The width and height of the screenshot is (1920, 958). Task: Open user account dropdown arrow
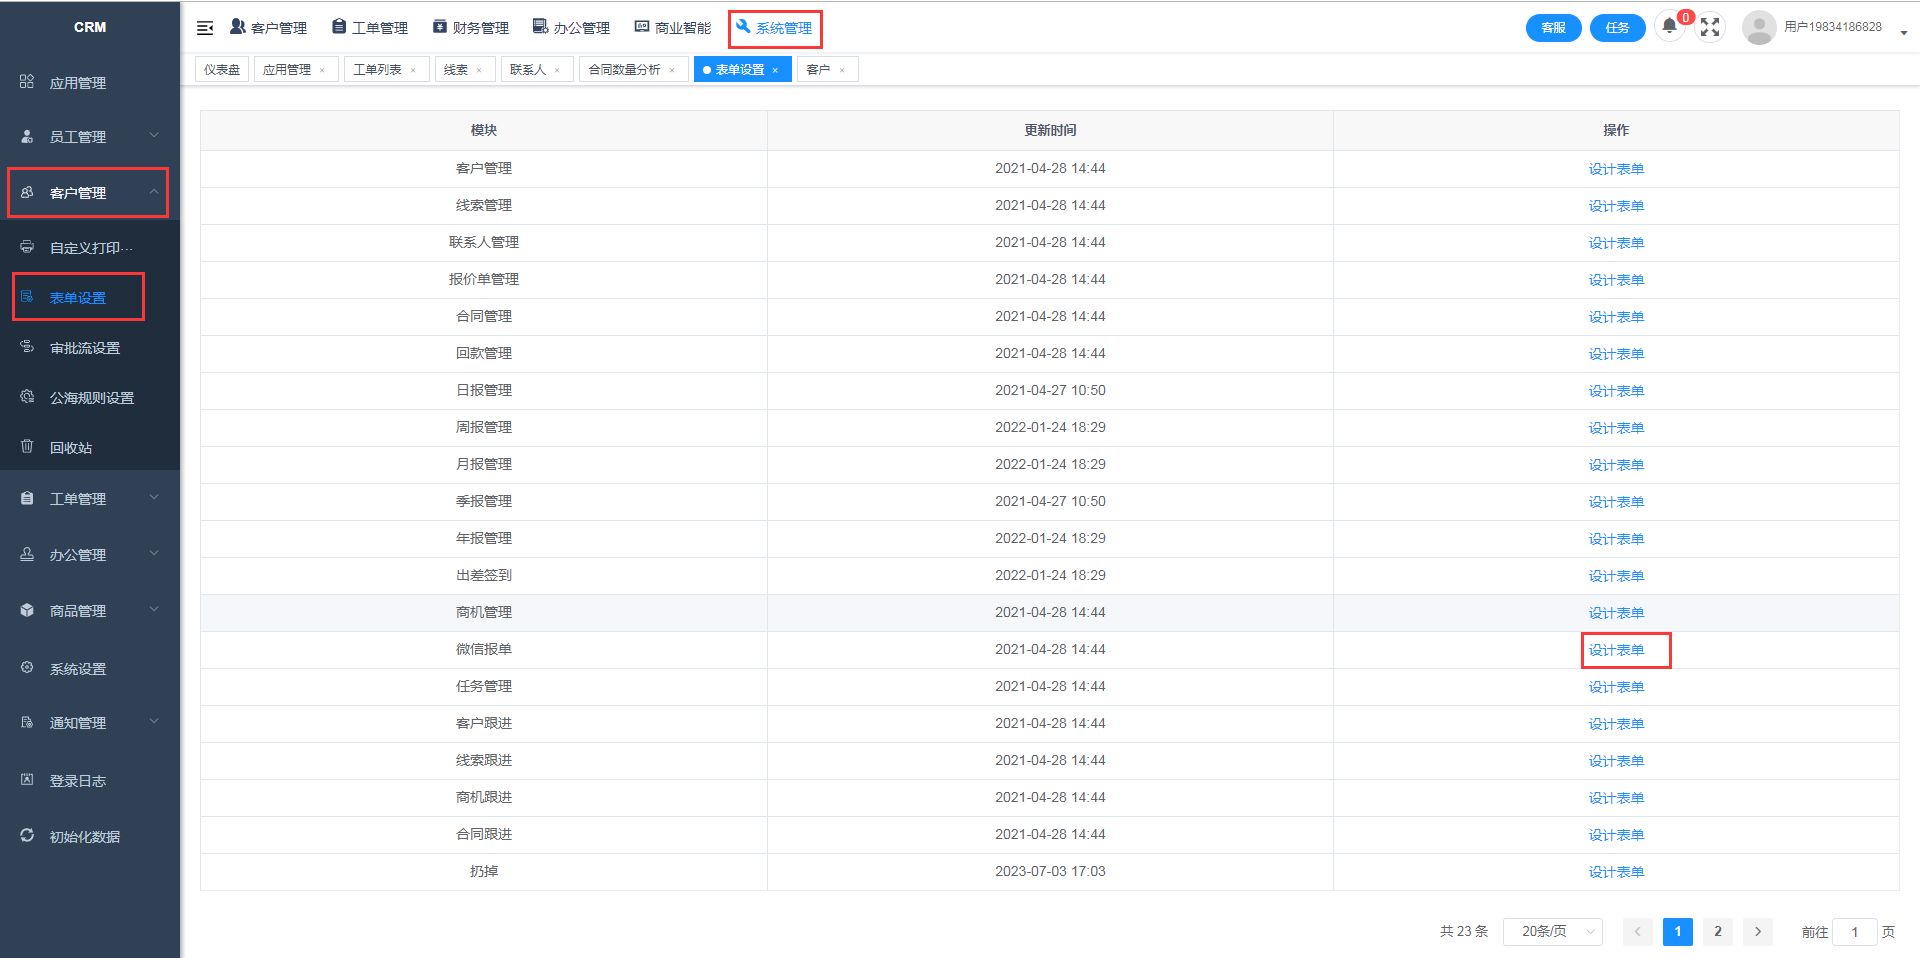click(1903, 32)
